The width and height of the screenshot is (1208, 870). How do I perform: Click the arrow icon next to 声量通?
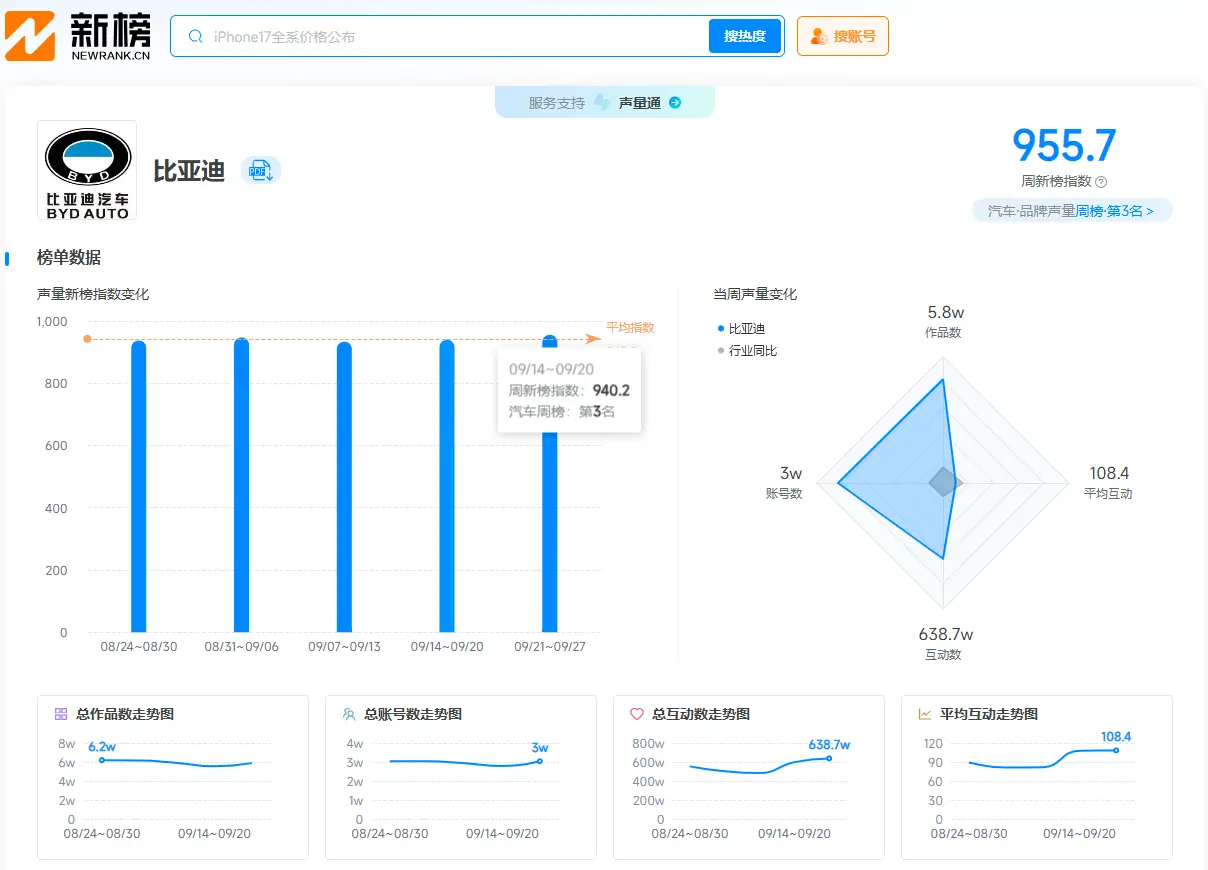click(675, 102)
